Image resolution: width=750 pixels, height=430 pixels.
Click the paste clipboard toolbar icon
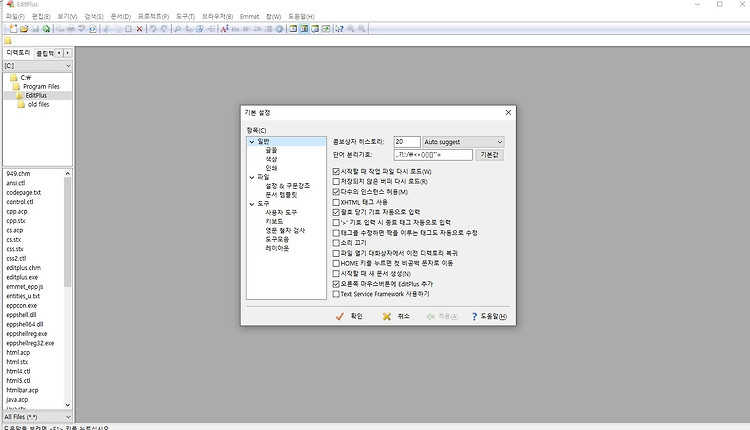pyautogui.click(x=128, y=29)
